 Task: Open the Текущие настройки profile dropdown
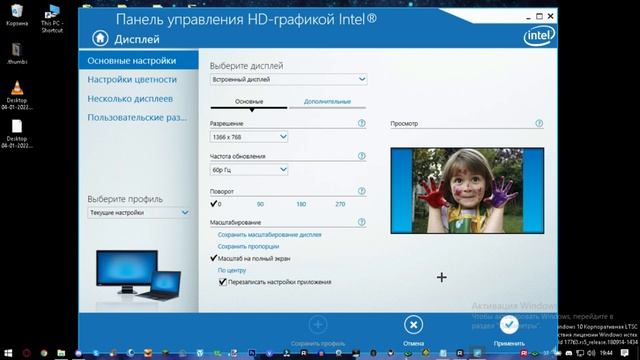pos(138,213)
